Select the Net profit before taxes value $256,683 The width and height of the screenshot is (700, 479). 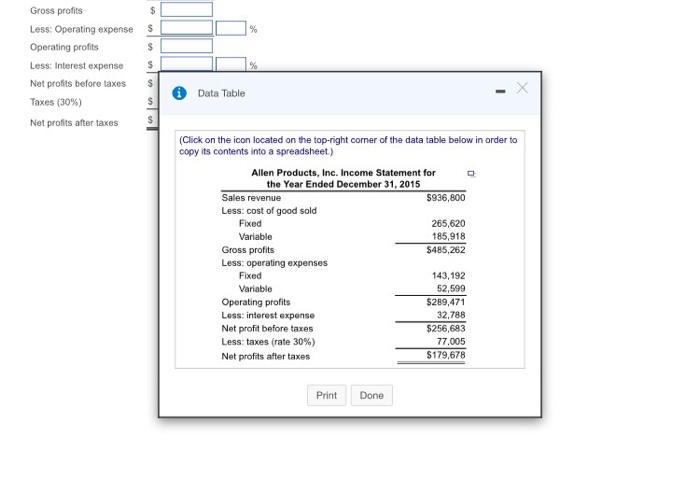coord(446,329)
